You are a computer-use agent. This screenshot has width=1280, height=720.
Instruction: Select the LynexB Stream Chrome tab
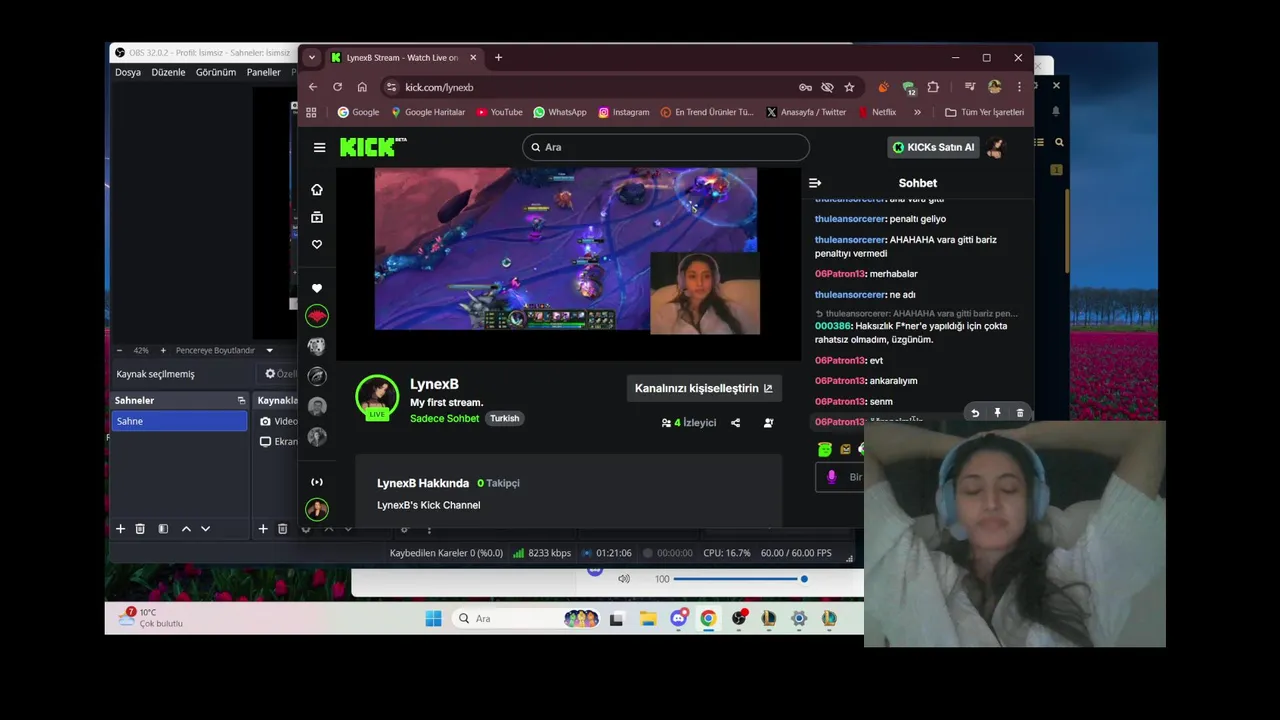(x=404, y=58)
